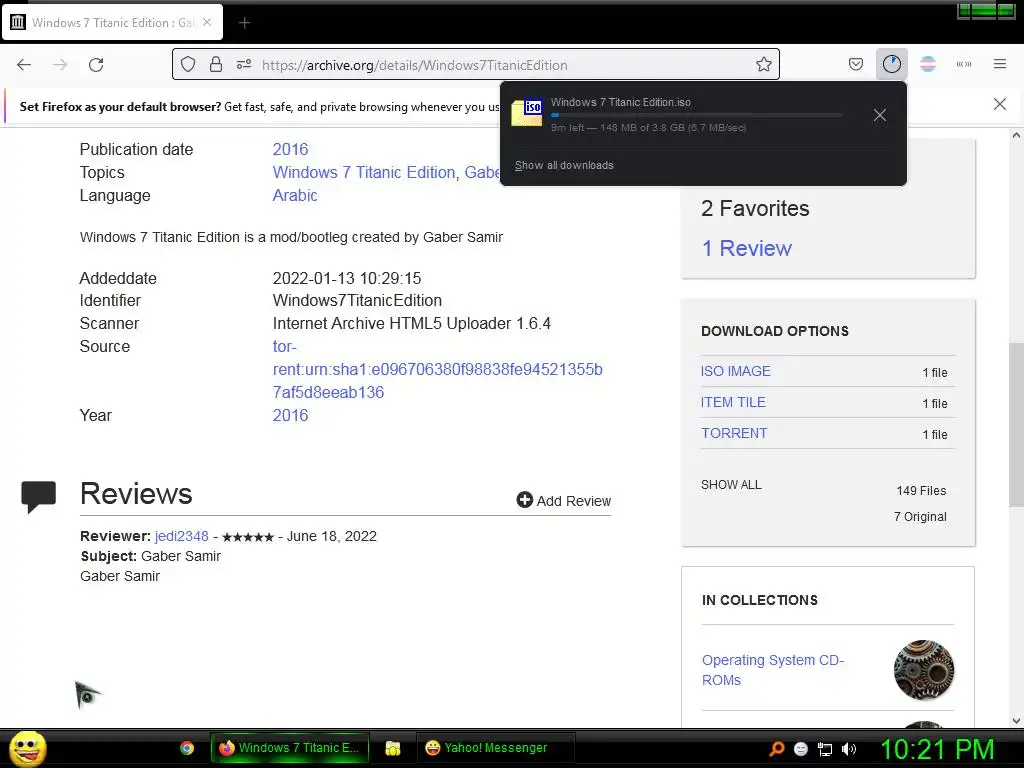Select the Windows 7 Titanic Edition tab
1024x768 pixels.
point(112,22)
